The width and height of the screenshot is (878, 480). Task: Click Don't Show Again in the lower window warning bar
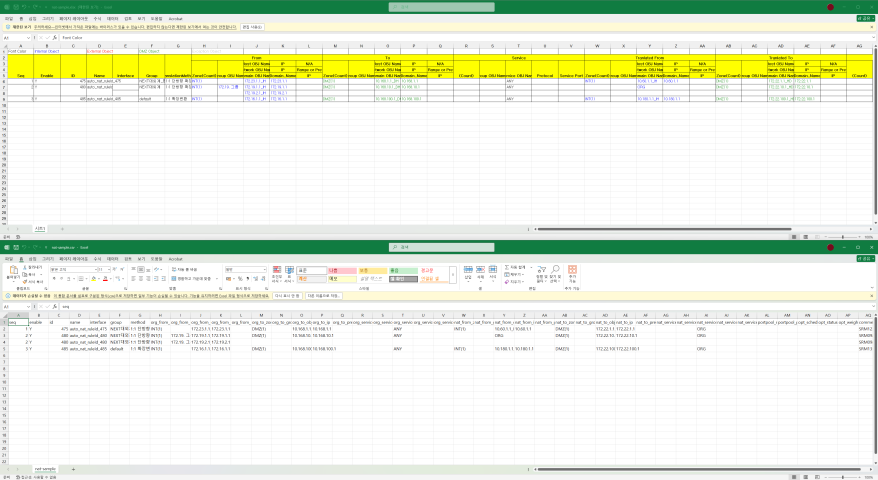(x=288, y=296)
